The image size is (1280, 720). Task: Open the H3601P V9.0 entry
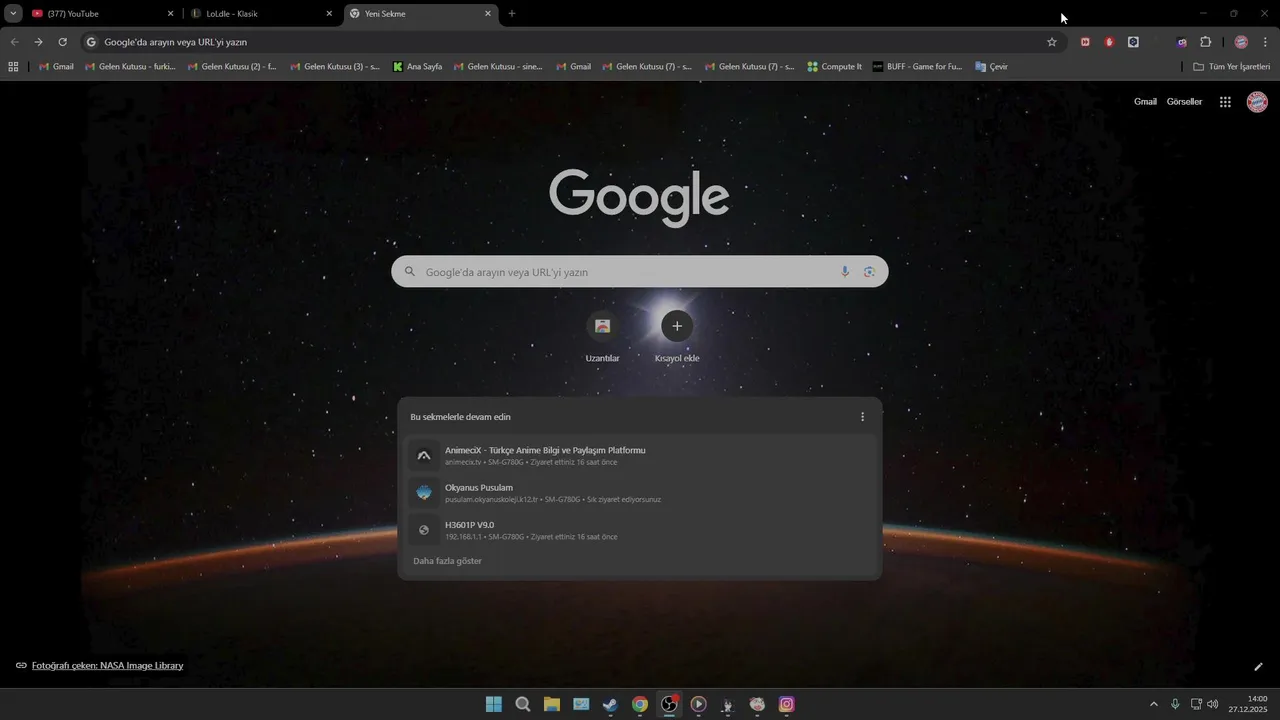[x=640, y=530]
